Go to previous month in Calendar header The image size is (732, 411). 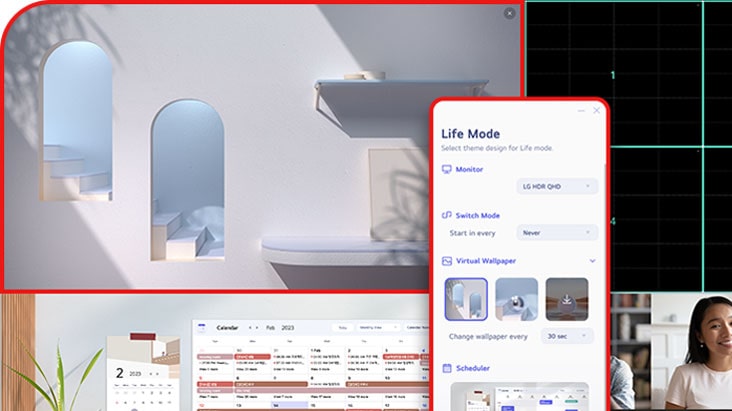(x=250, y=327)
